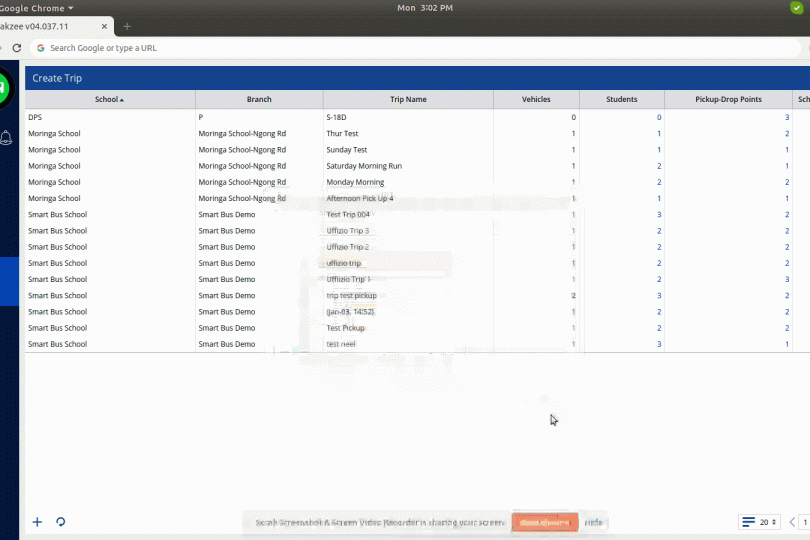Viewport: 810px width, 540px height.
Task: Open a new browser tab
Action: (127, 26)
